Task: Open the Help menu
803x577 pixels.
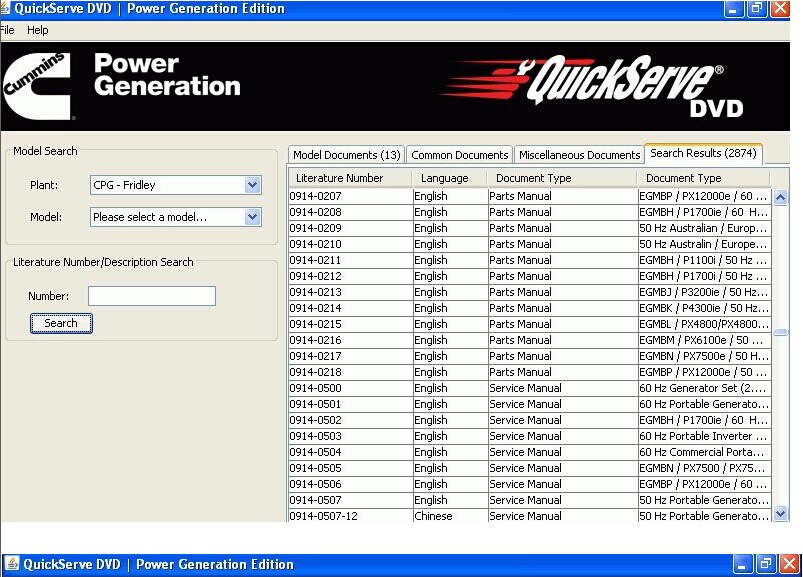Action: [x=37, y=30]
